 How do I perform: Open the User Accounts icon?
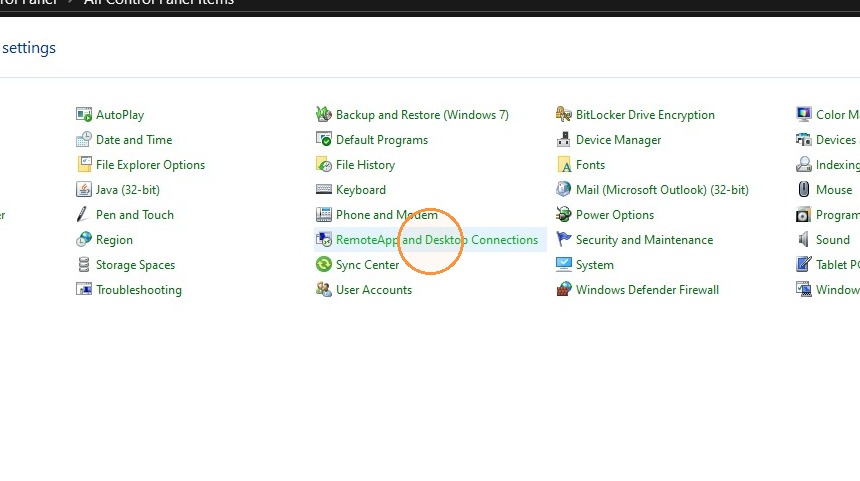pyautogui.click(x=324, y=290)
